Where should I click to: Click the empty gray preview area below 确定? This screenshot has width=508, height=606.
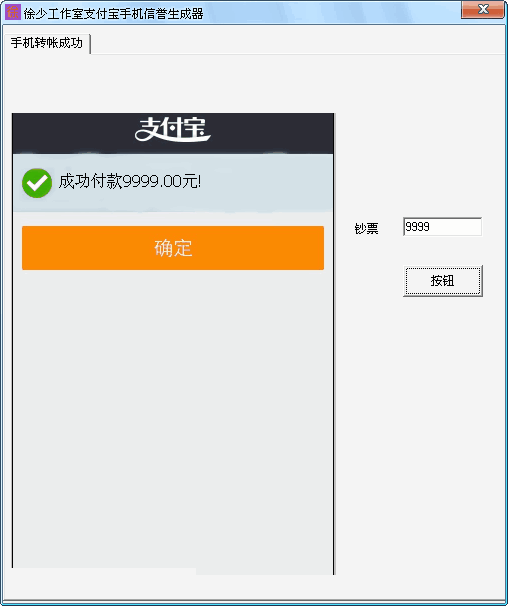173,417
